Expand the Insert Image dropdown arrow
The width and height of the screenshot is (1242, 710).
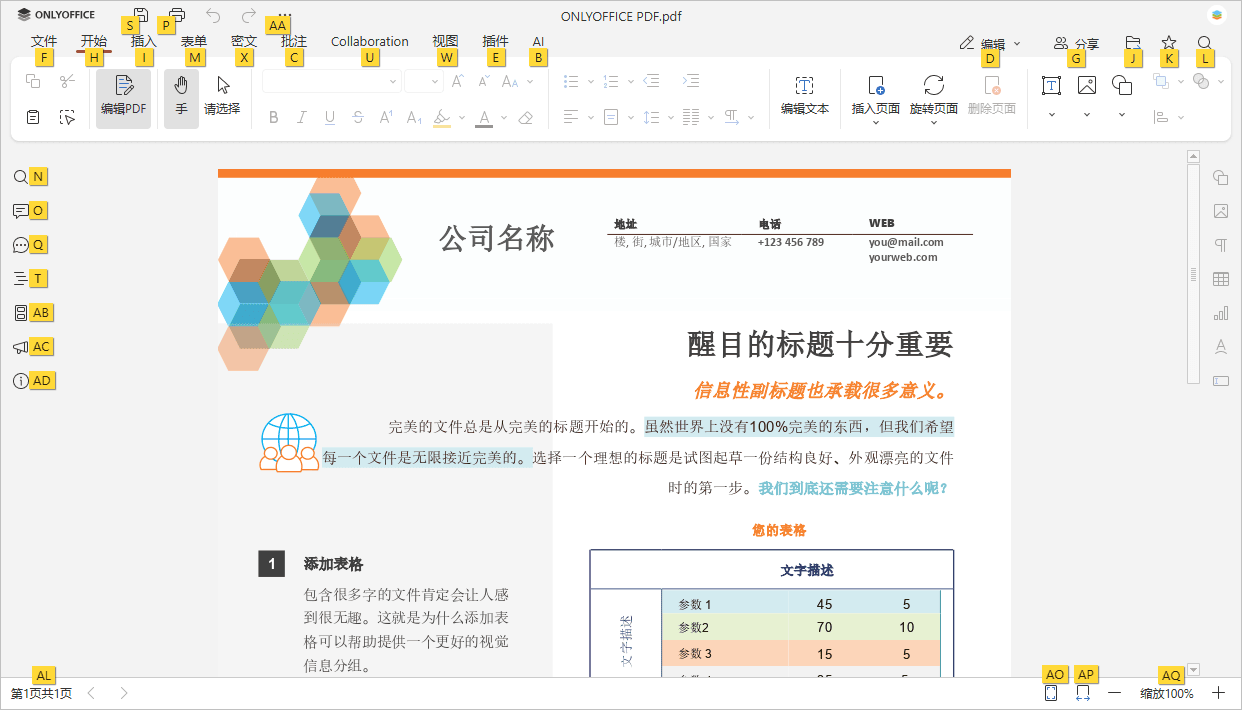(1087, 115)
